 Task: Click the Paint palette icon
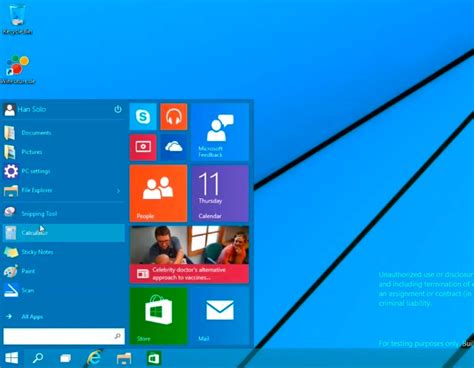tap(11, 271)
